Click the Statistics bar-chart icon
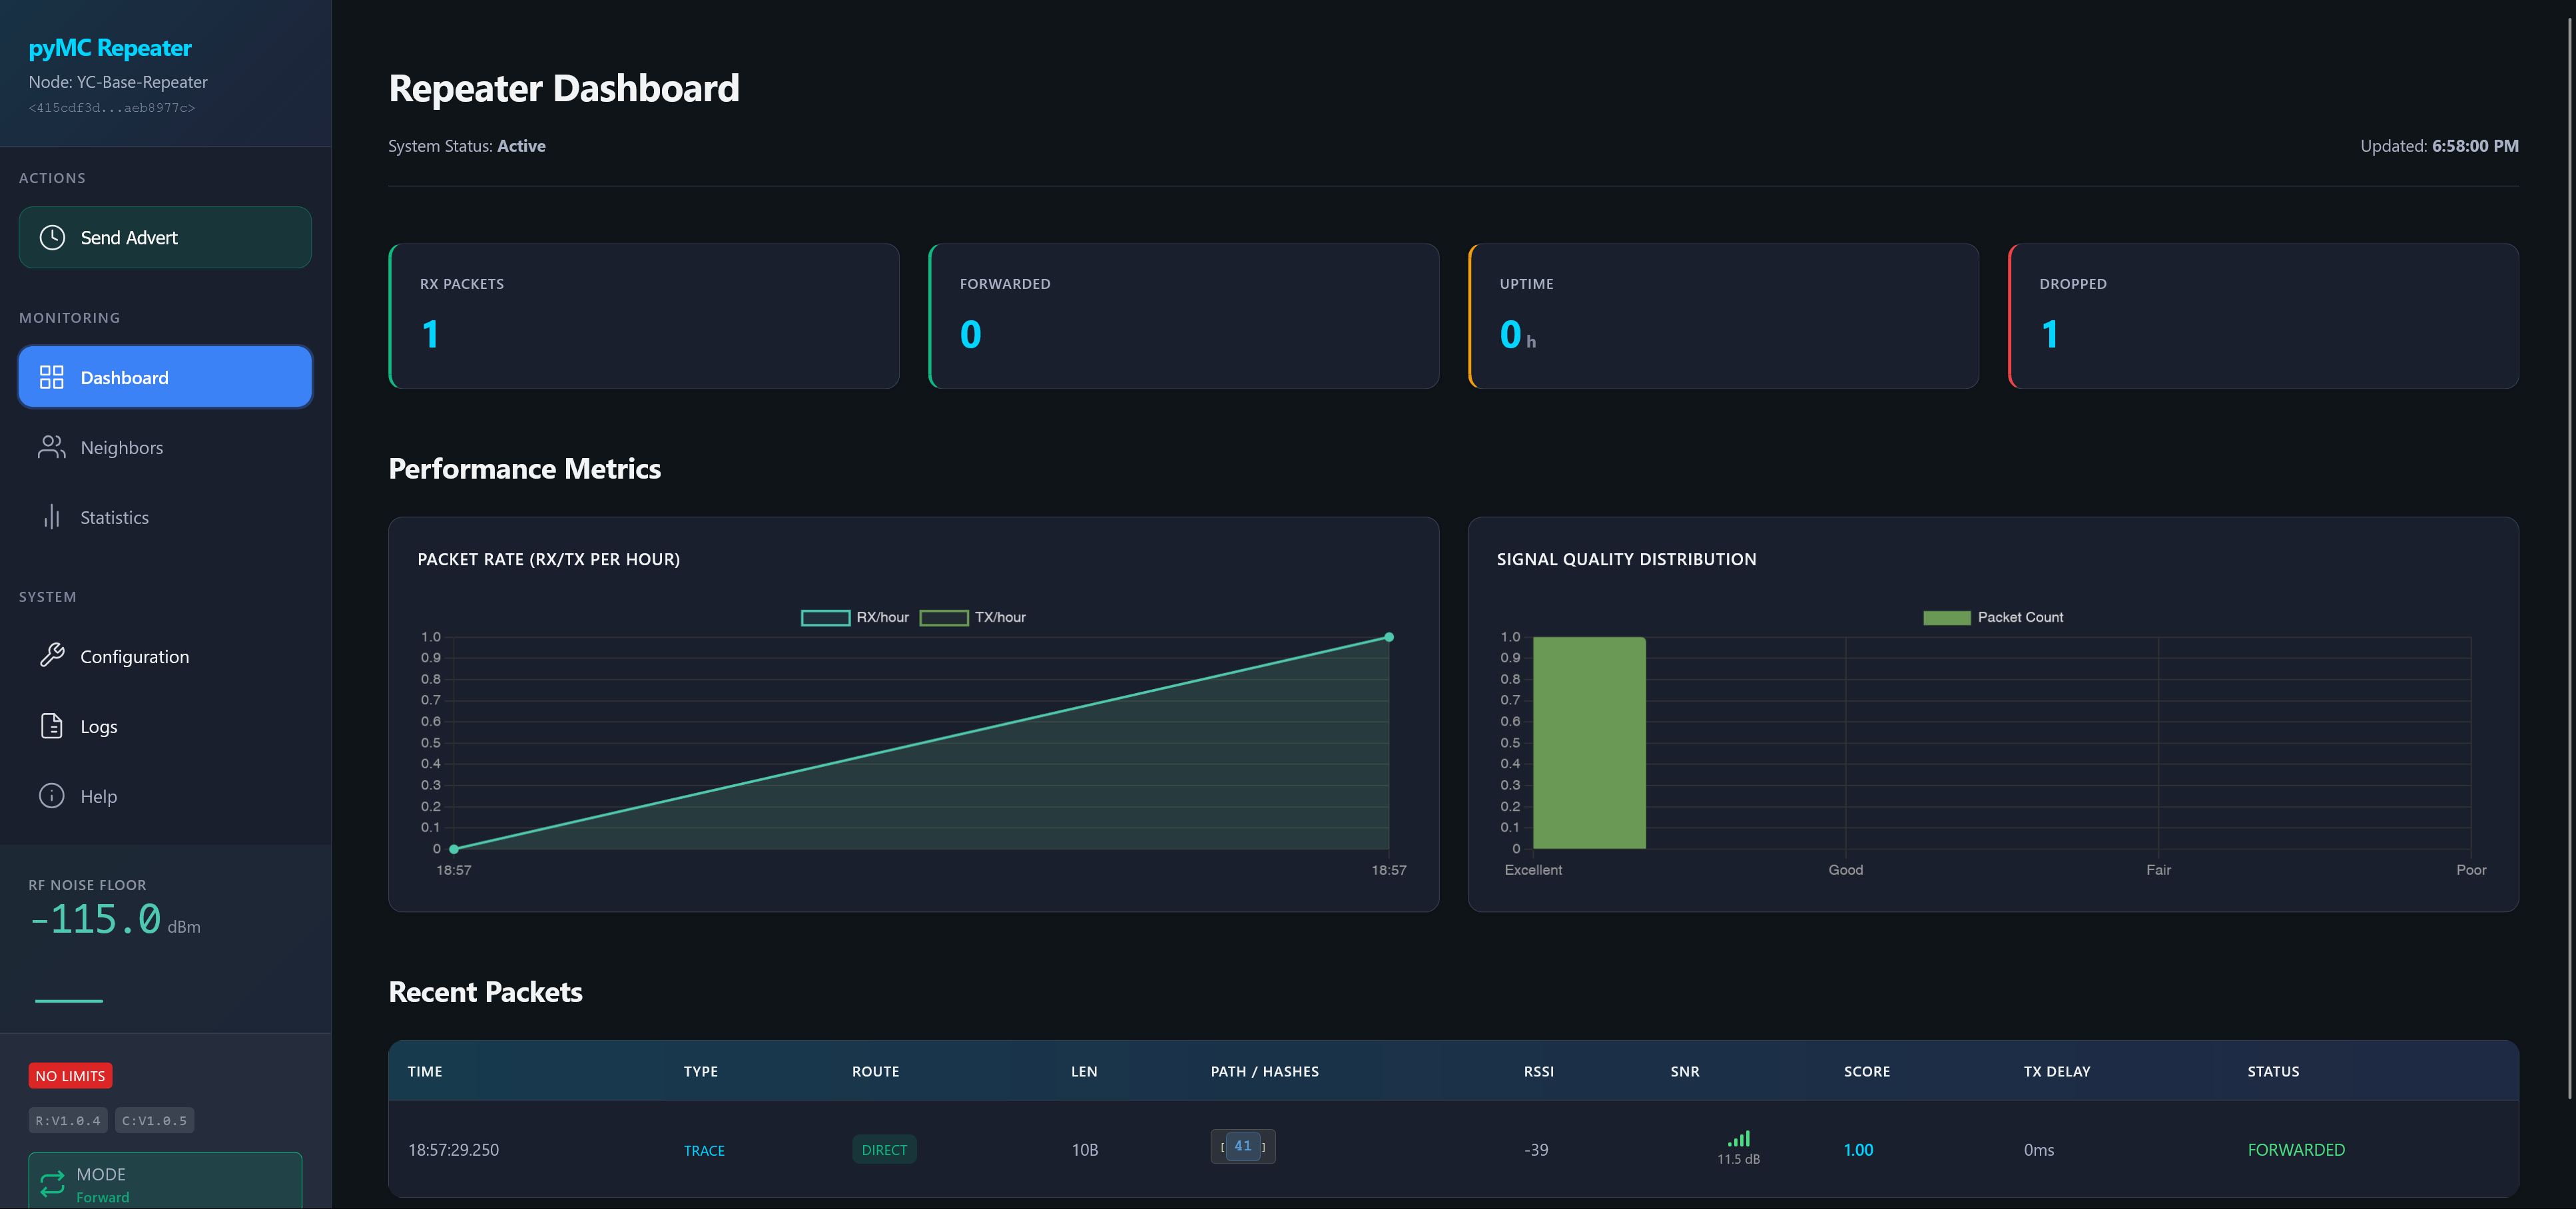The height and width of the screenshot is (1209, 2576). click(52, 517)
